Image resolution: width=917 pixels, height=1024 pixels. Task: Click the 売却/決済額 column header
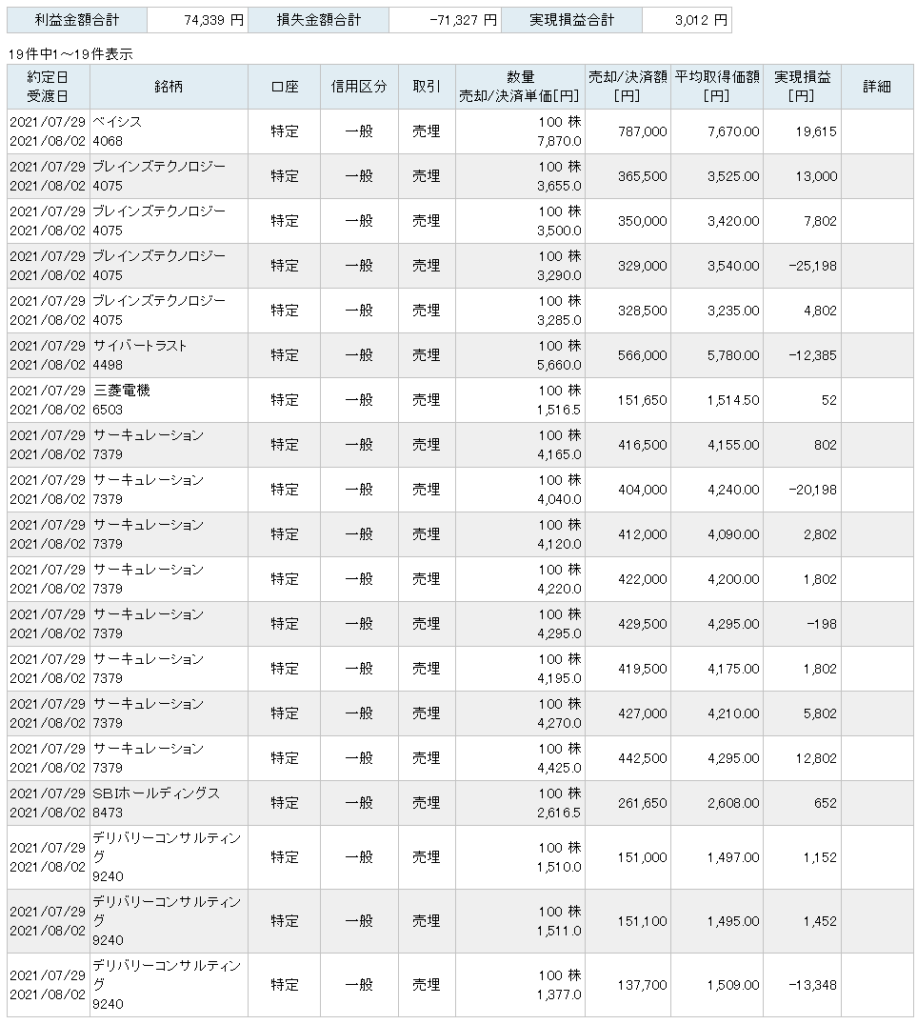[x=627, y=87]
